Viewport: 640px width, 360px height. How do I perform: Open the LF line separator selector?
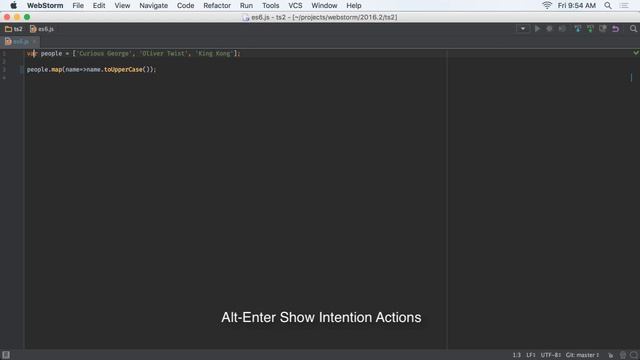531,355
